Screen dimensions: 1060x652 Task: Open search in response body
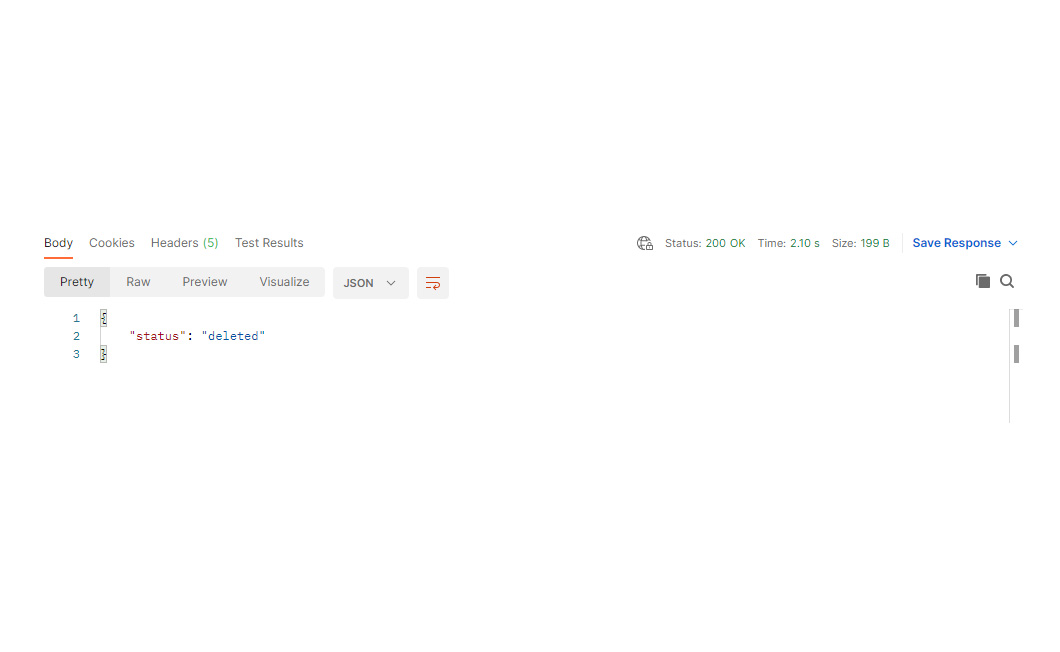coord(1007,281)
